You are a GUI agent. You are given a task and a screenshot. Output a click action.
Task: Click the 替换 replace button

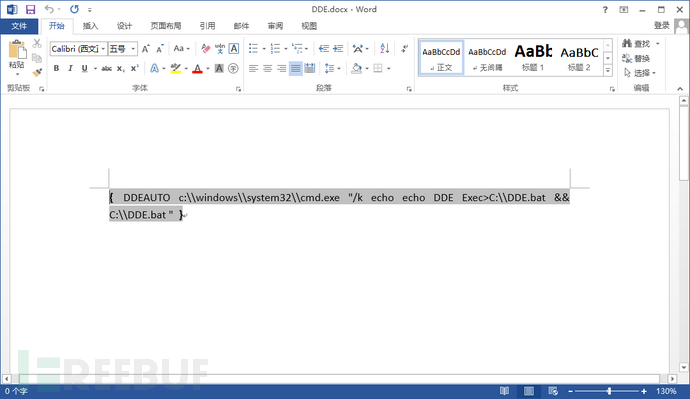click(636, 58)
